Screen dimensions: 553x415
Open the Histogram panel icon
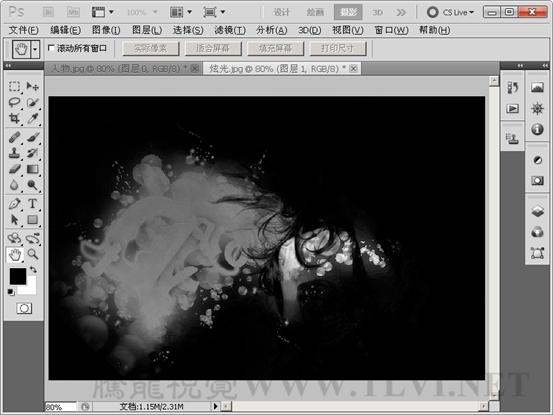coord(537,87)
